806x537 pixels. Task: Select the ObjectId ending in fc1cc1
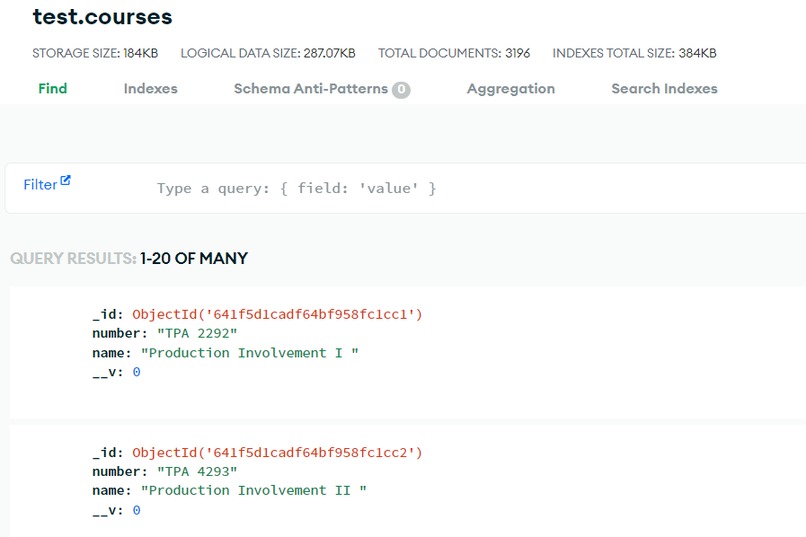pos(277,314)
